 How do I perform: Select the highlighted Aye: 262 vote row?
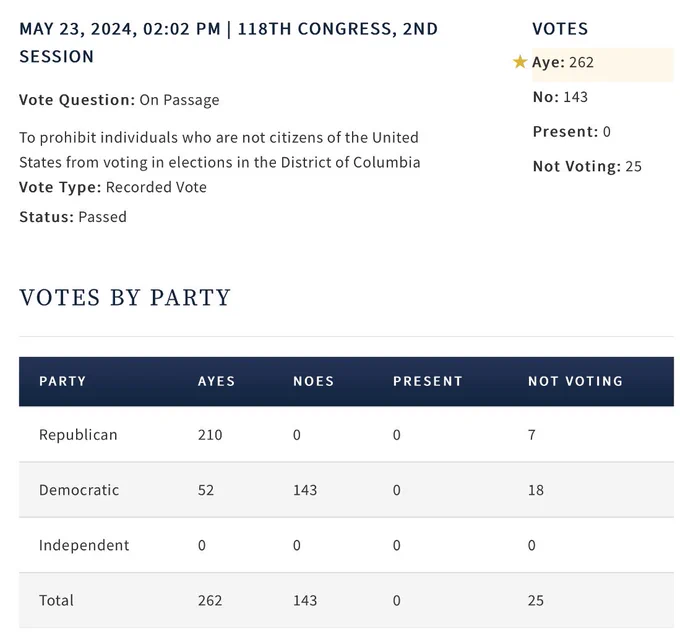click(x=602, y=64)
